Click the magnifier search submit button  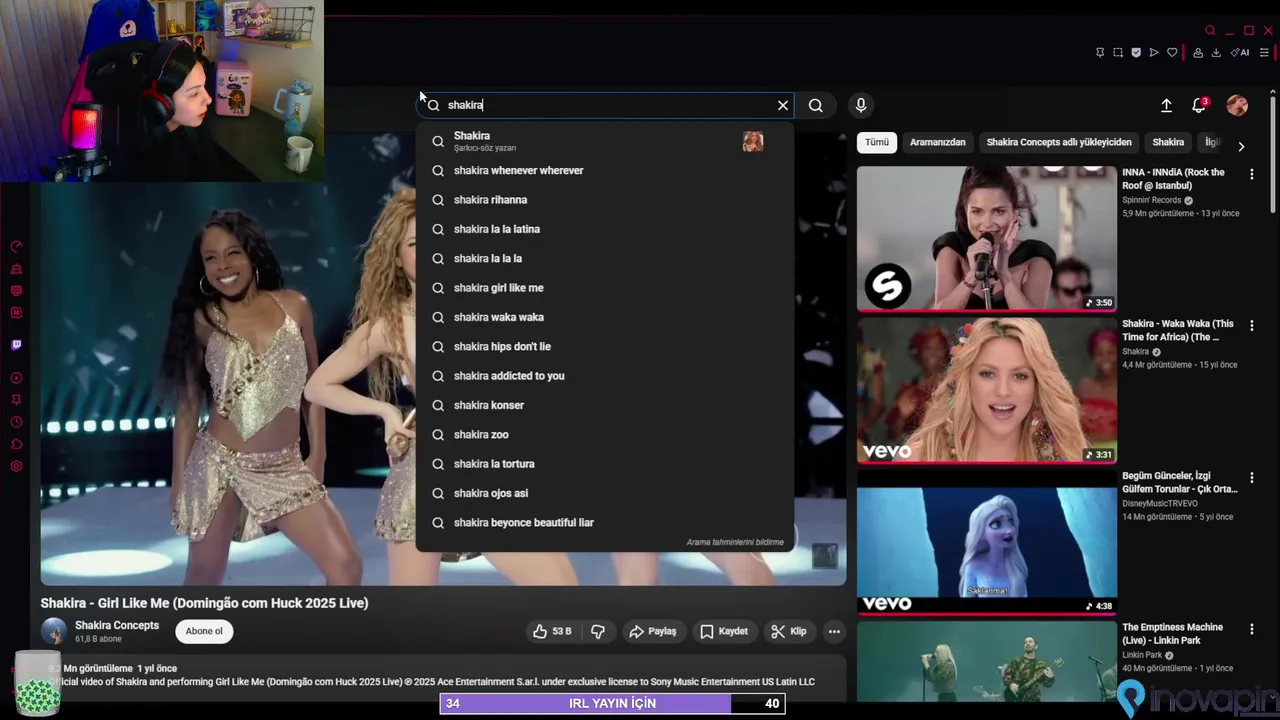click(816, 105)
